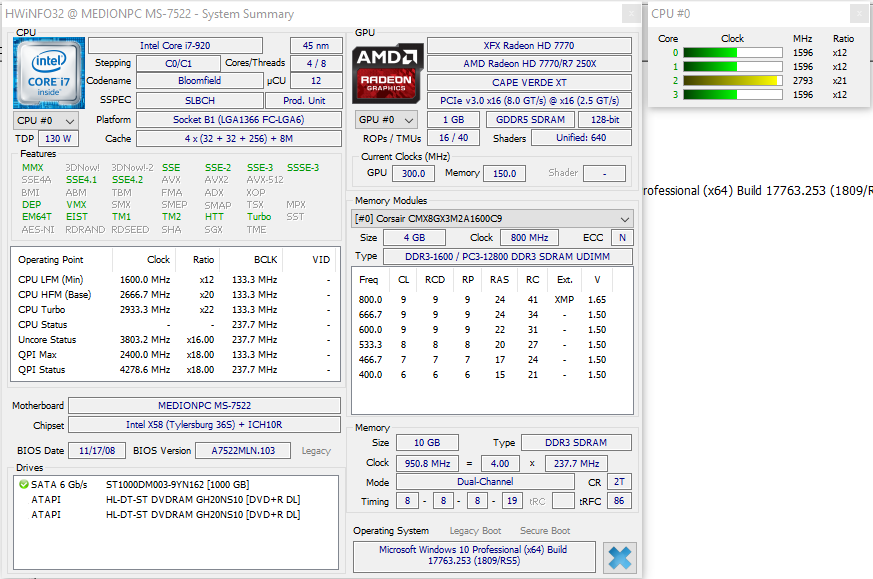Expand the Corsair CMX8GX3M2A1600C9 memory module dropdown
The image size is (873, 579).
493,219
